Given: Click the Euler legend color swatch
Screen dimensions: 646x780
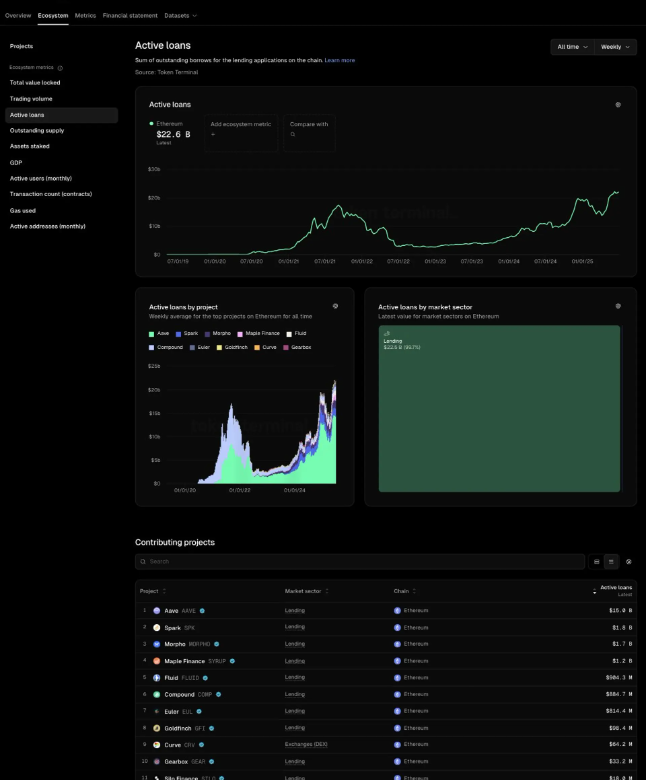Looking at the screenshot, I should click(x=192, y=348).
